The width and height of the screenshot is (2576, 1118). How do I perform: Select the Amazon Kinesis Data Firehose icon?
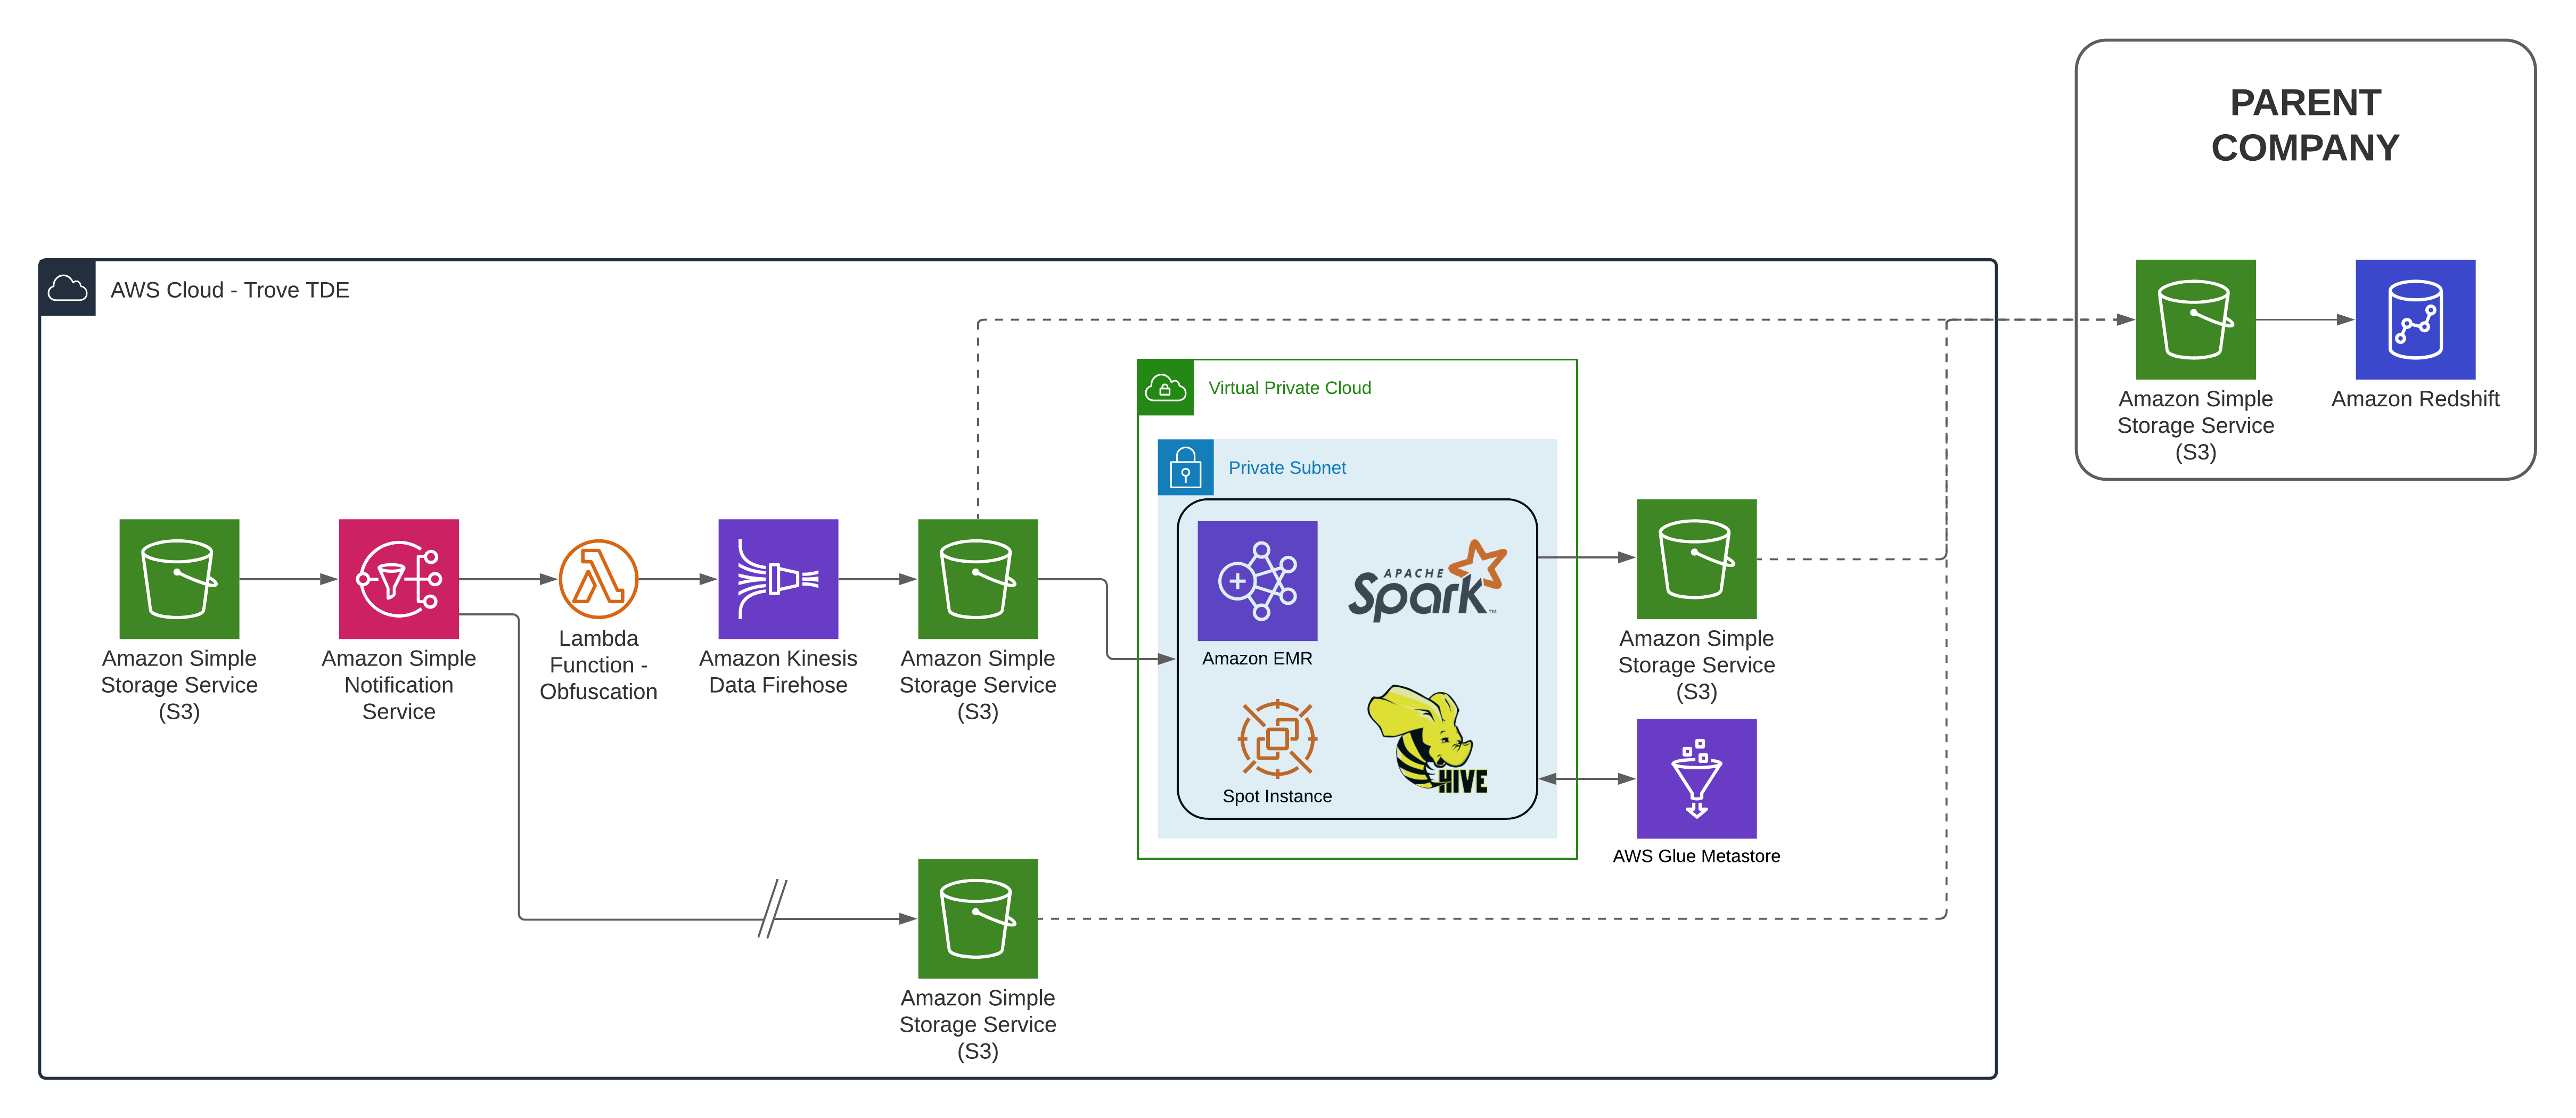[778, 578]
